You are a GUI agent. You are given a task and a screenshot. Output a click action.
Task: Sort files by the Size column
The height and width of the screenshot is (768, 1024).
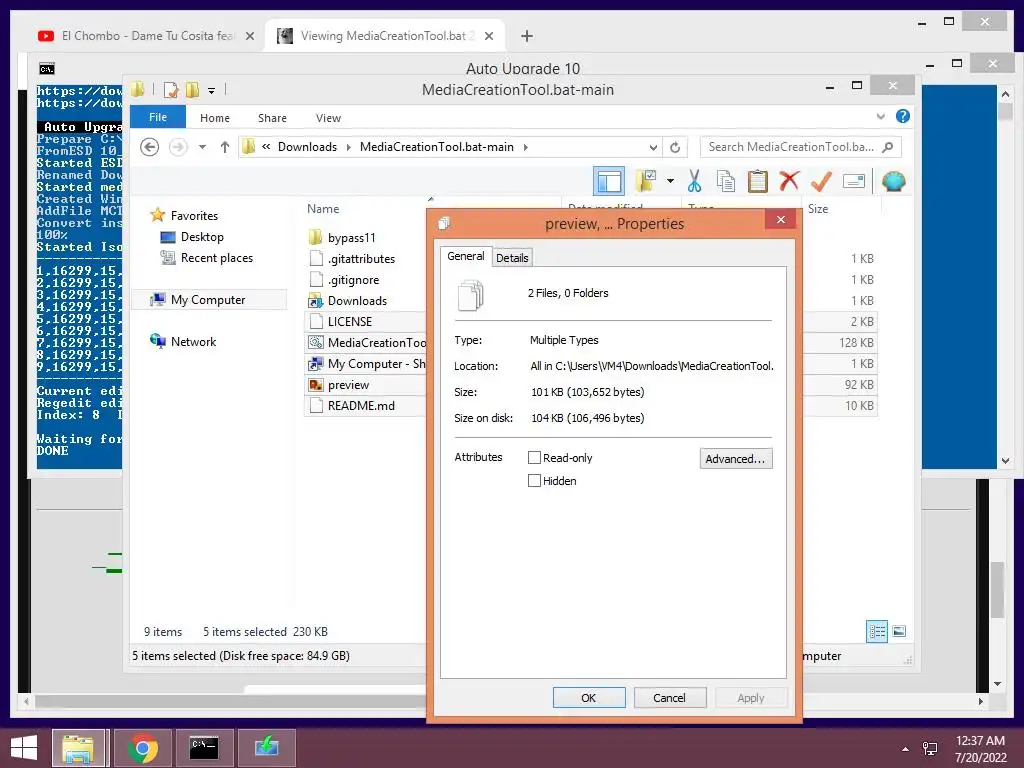pyautogui.click(x=818, y=209)
